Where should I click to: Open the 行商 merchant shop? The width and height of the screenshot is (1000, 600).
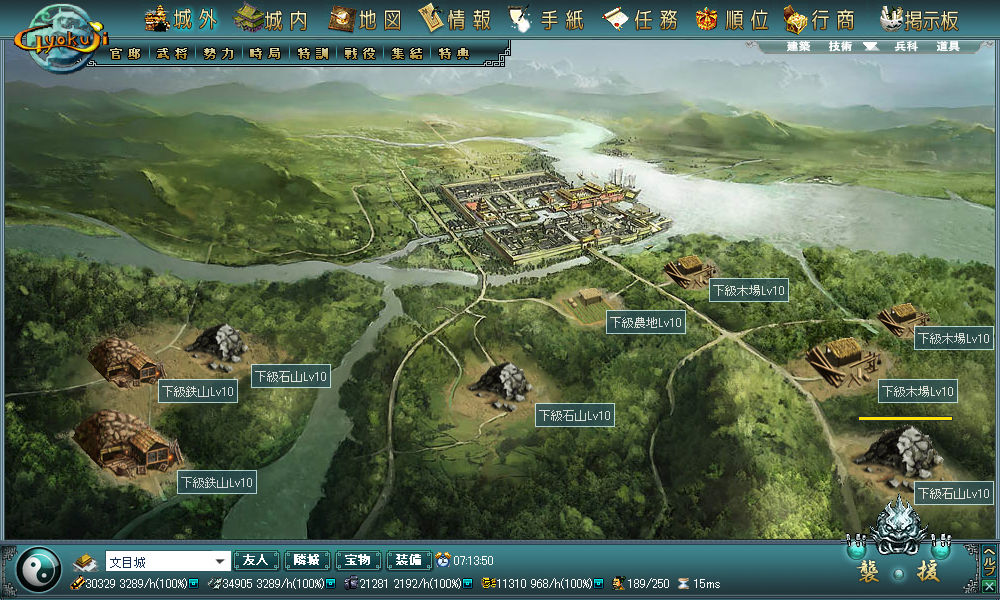pos(820,20)
